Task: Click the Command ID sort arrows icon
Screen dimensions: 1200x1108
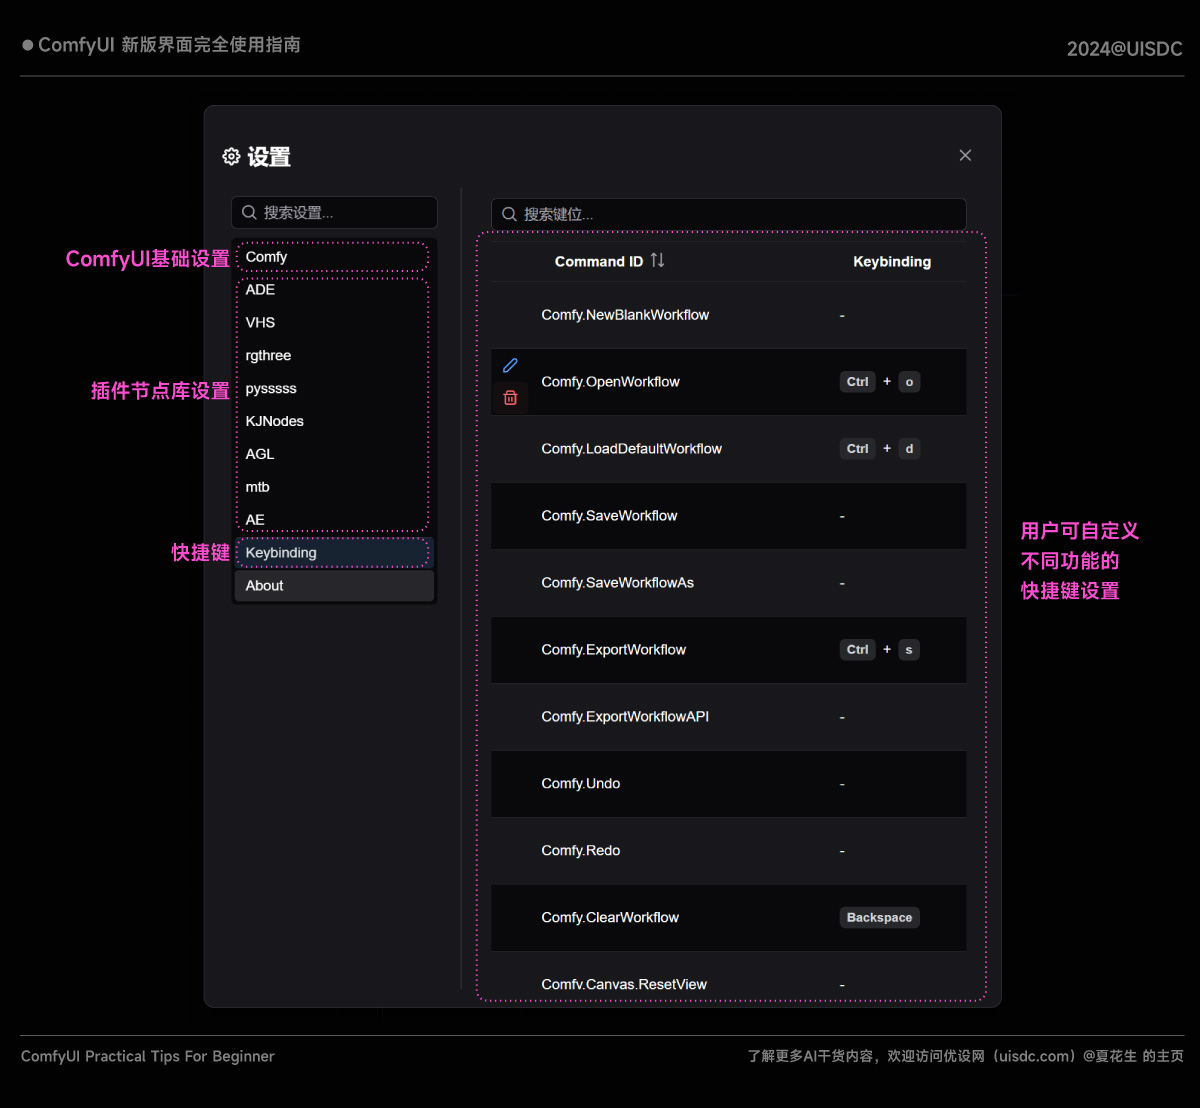Action: point(657,260)
